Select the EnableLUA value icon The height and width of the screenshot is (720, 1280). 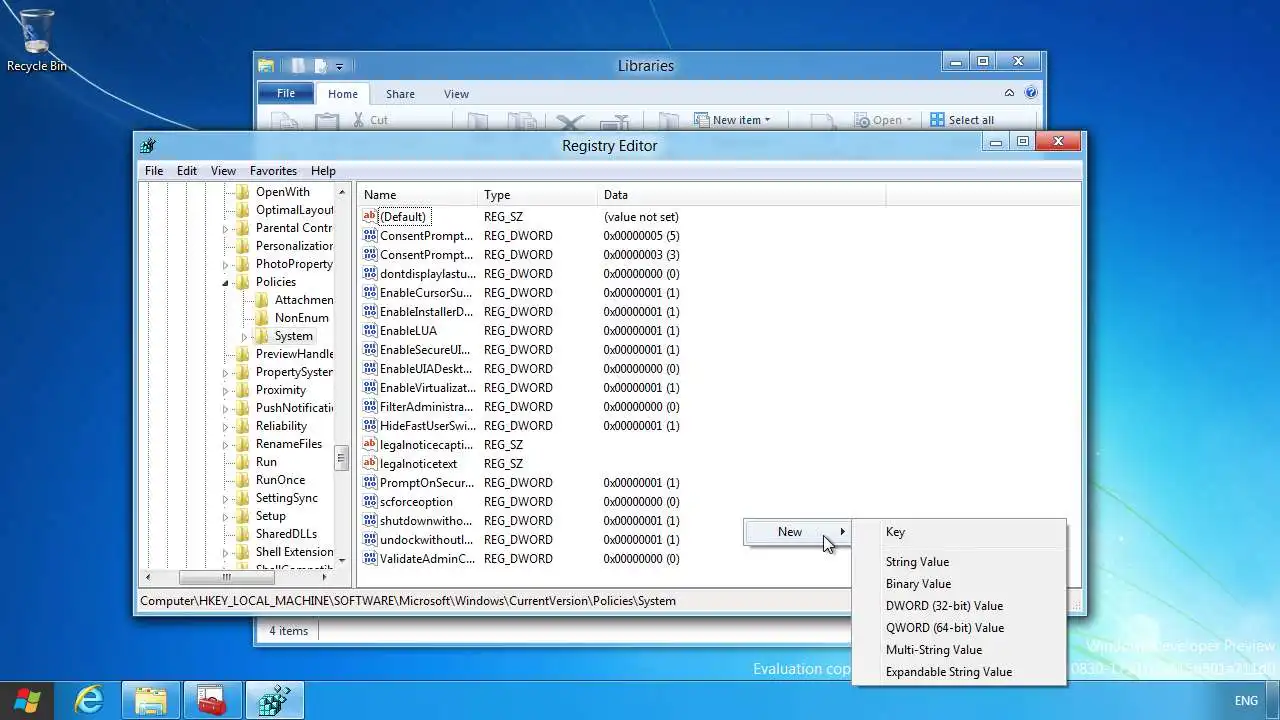click(x=370, y=330)
